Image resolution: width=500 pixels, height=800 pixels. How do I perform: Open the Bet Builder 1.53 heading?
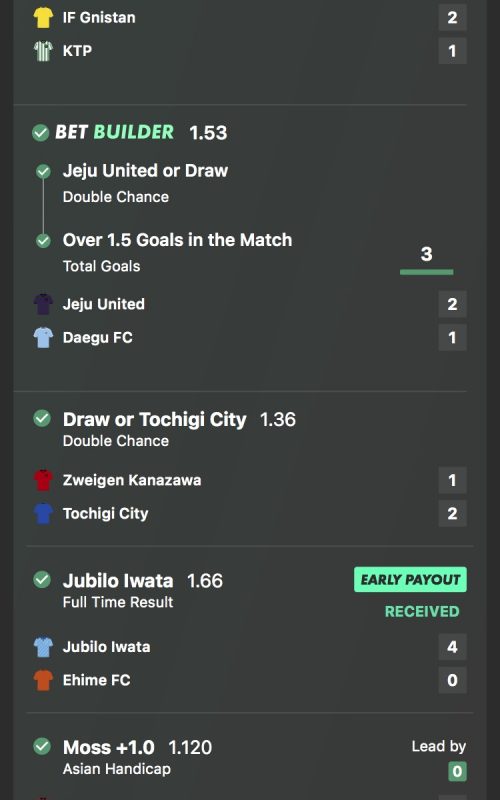[141, 133]
